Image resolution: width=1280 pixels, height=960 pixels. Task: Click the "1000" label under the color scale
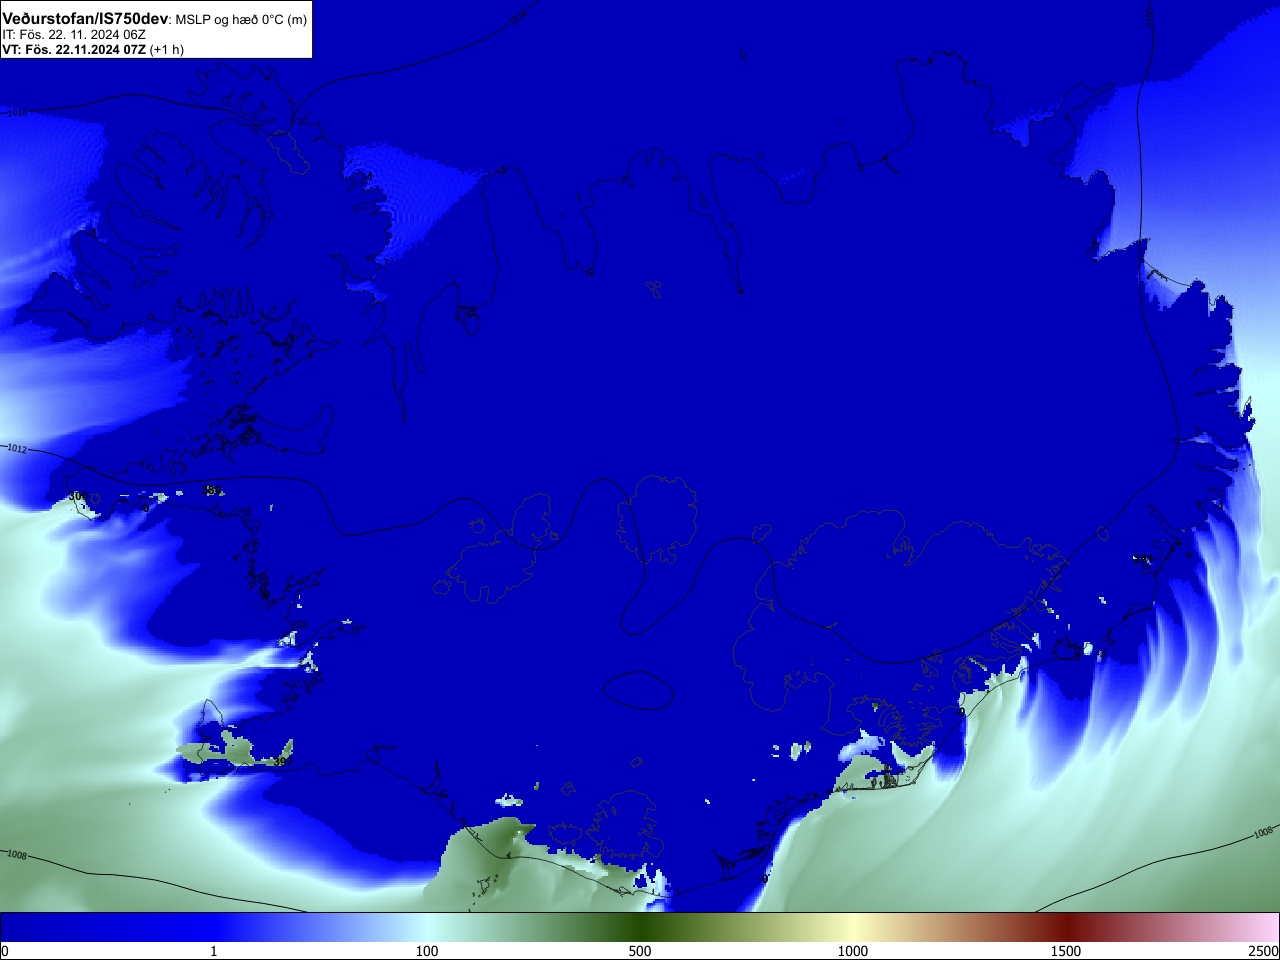853,951
